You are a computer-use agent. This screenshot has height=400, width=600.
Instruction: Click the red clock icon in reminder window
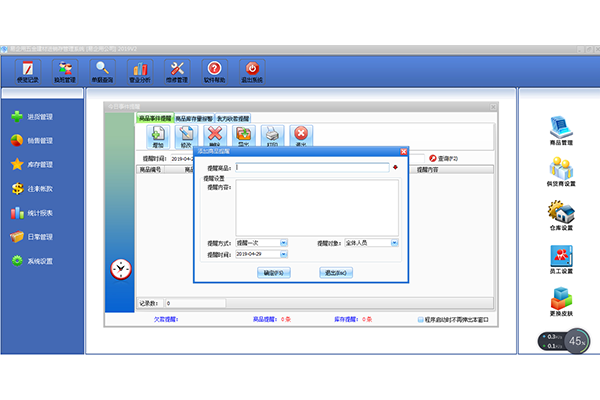[121, 269]
